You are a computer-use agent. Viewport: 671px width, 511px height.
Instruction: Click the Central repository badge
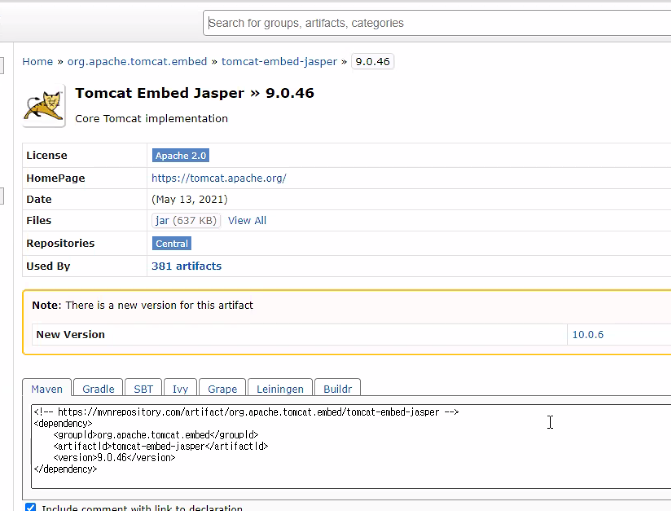(x=171, y=244)
